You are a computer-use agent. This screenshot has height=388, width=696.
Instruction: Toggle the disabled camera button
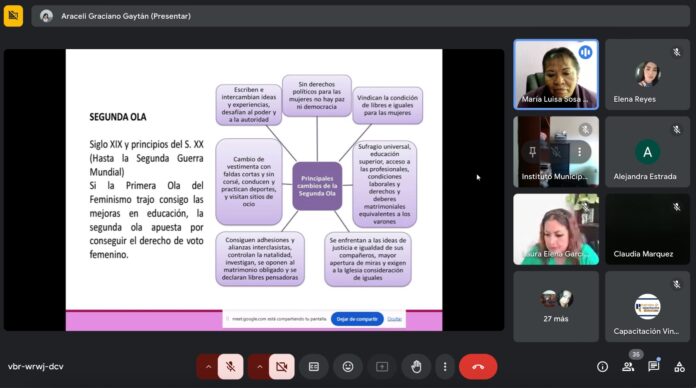coord(281,367)
